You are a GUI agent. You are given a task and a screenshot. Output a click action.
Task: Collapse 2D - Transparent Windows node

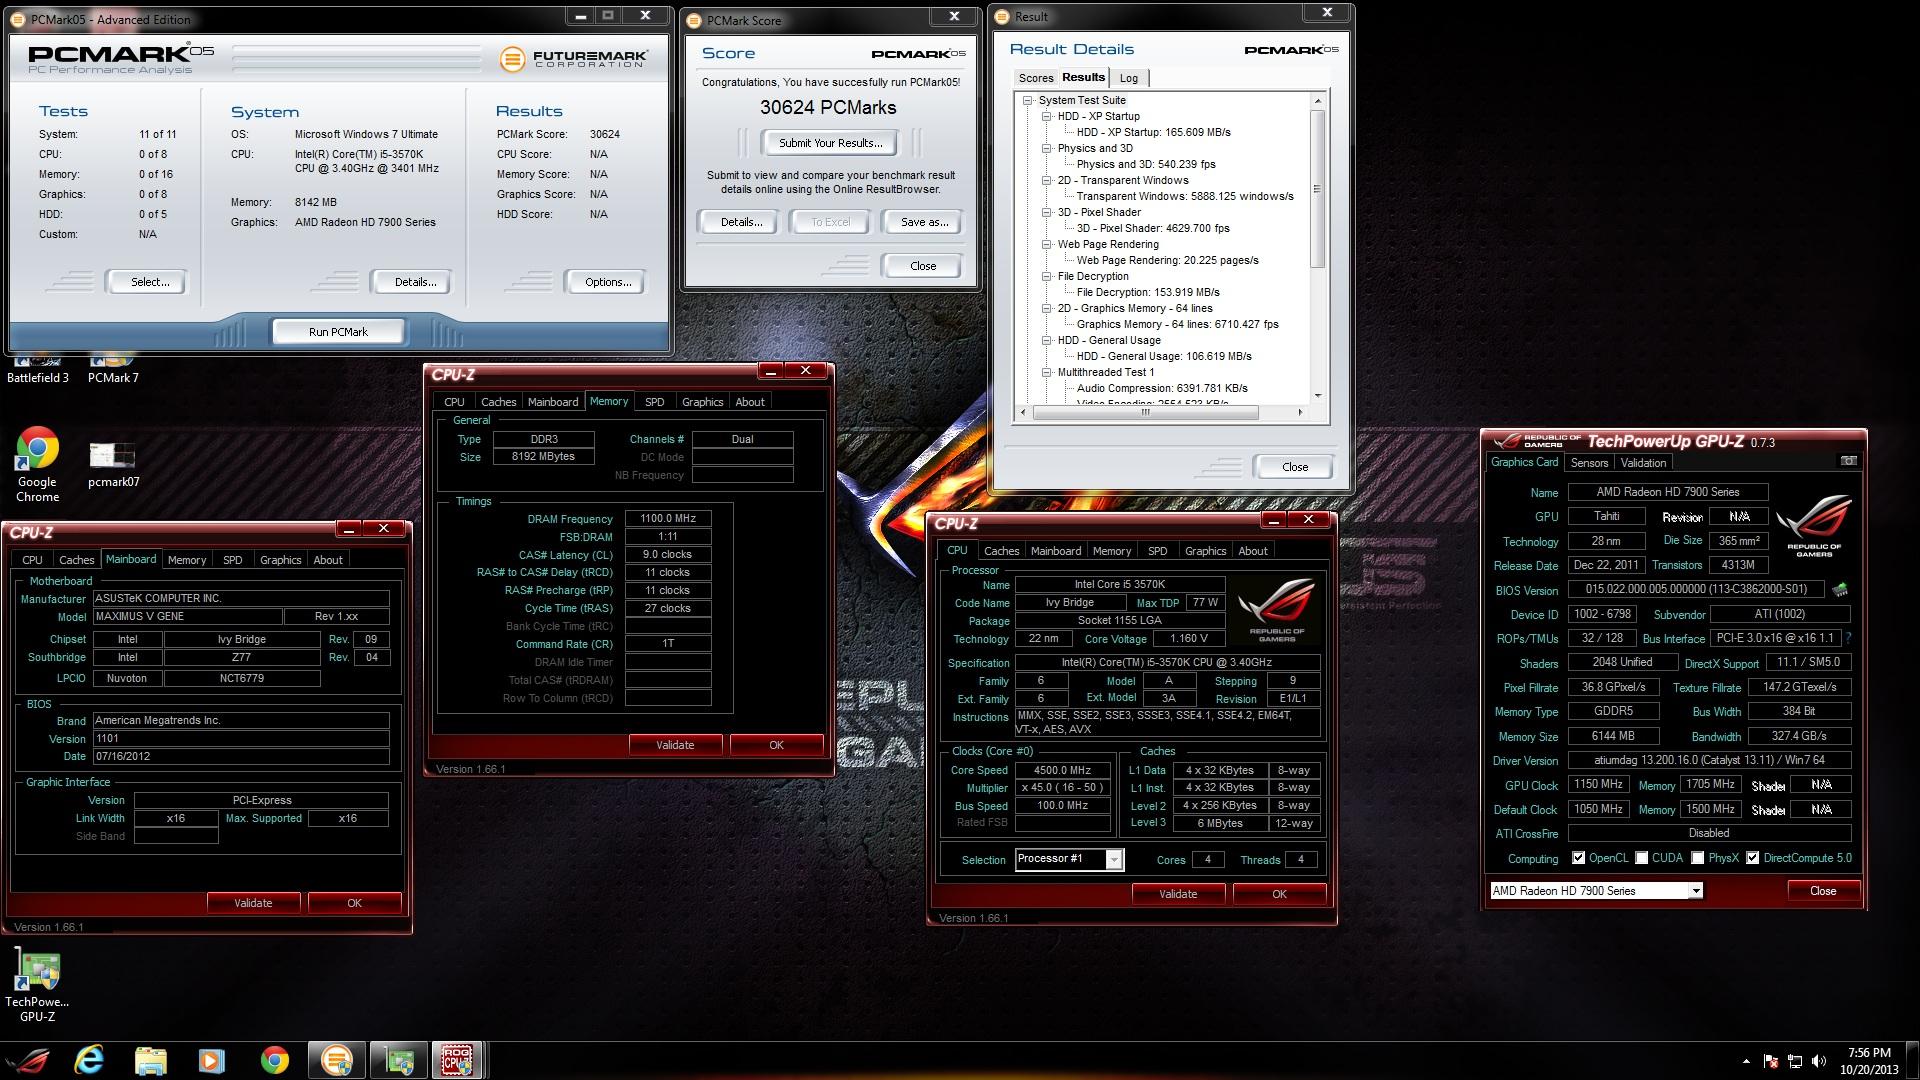coord(1046,180)
